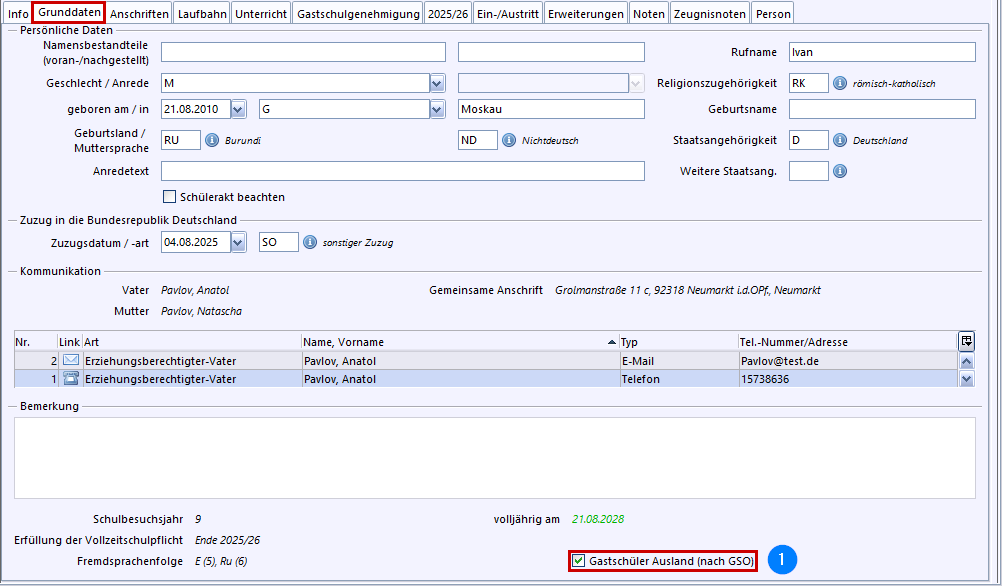The width and height of the screenshot is (1002, 586).
Task: Switch to the Anschriften tab
Action: tap(139, 14)
